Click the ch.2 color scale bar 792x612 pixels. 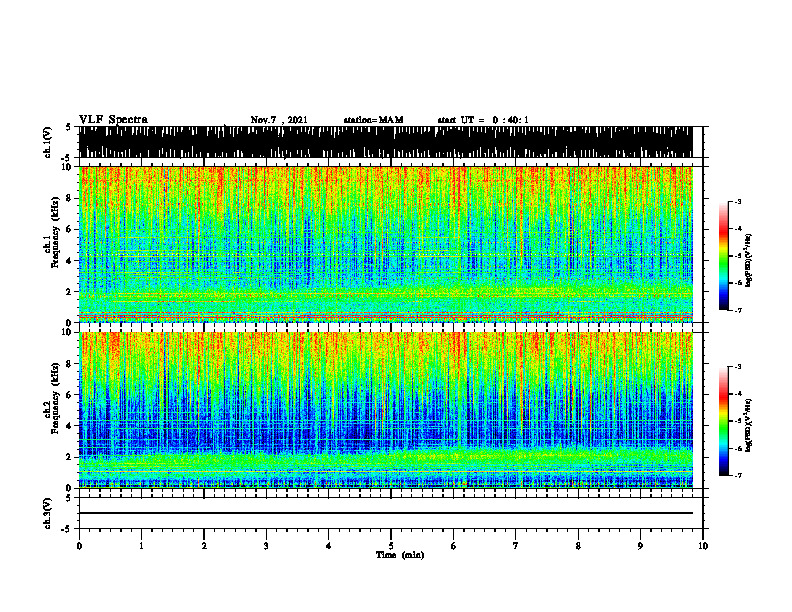pos(723,421)
